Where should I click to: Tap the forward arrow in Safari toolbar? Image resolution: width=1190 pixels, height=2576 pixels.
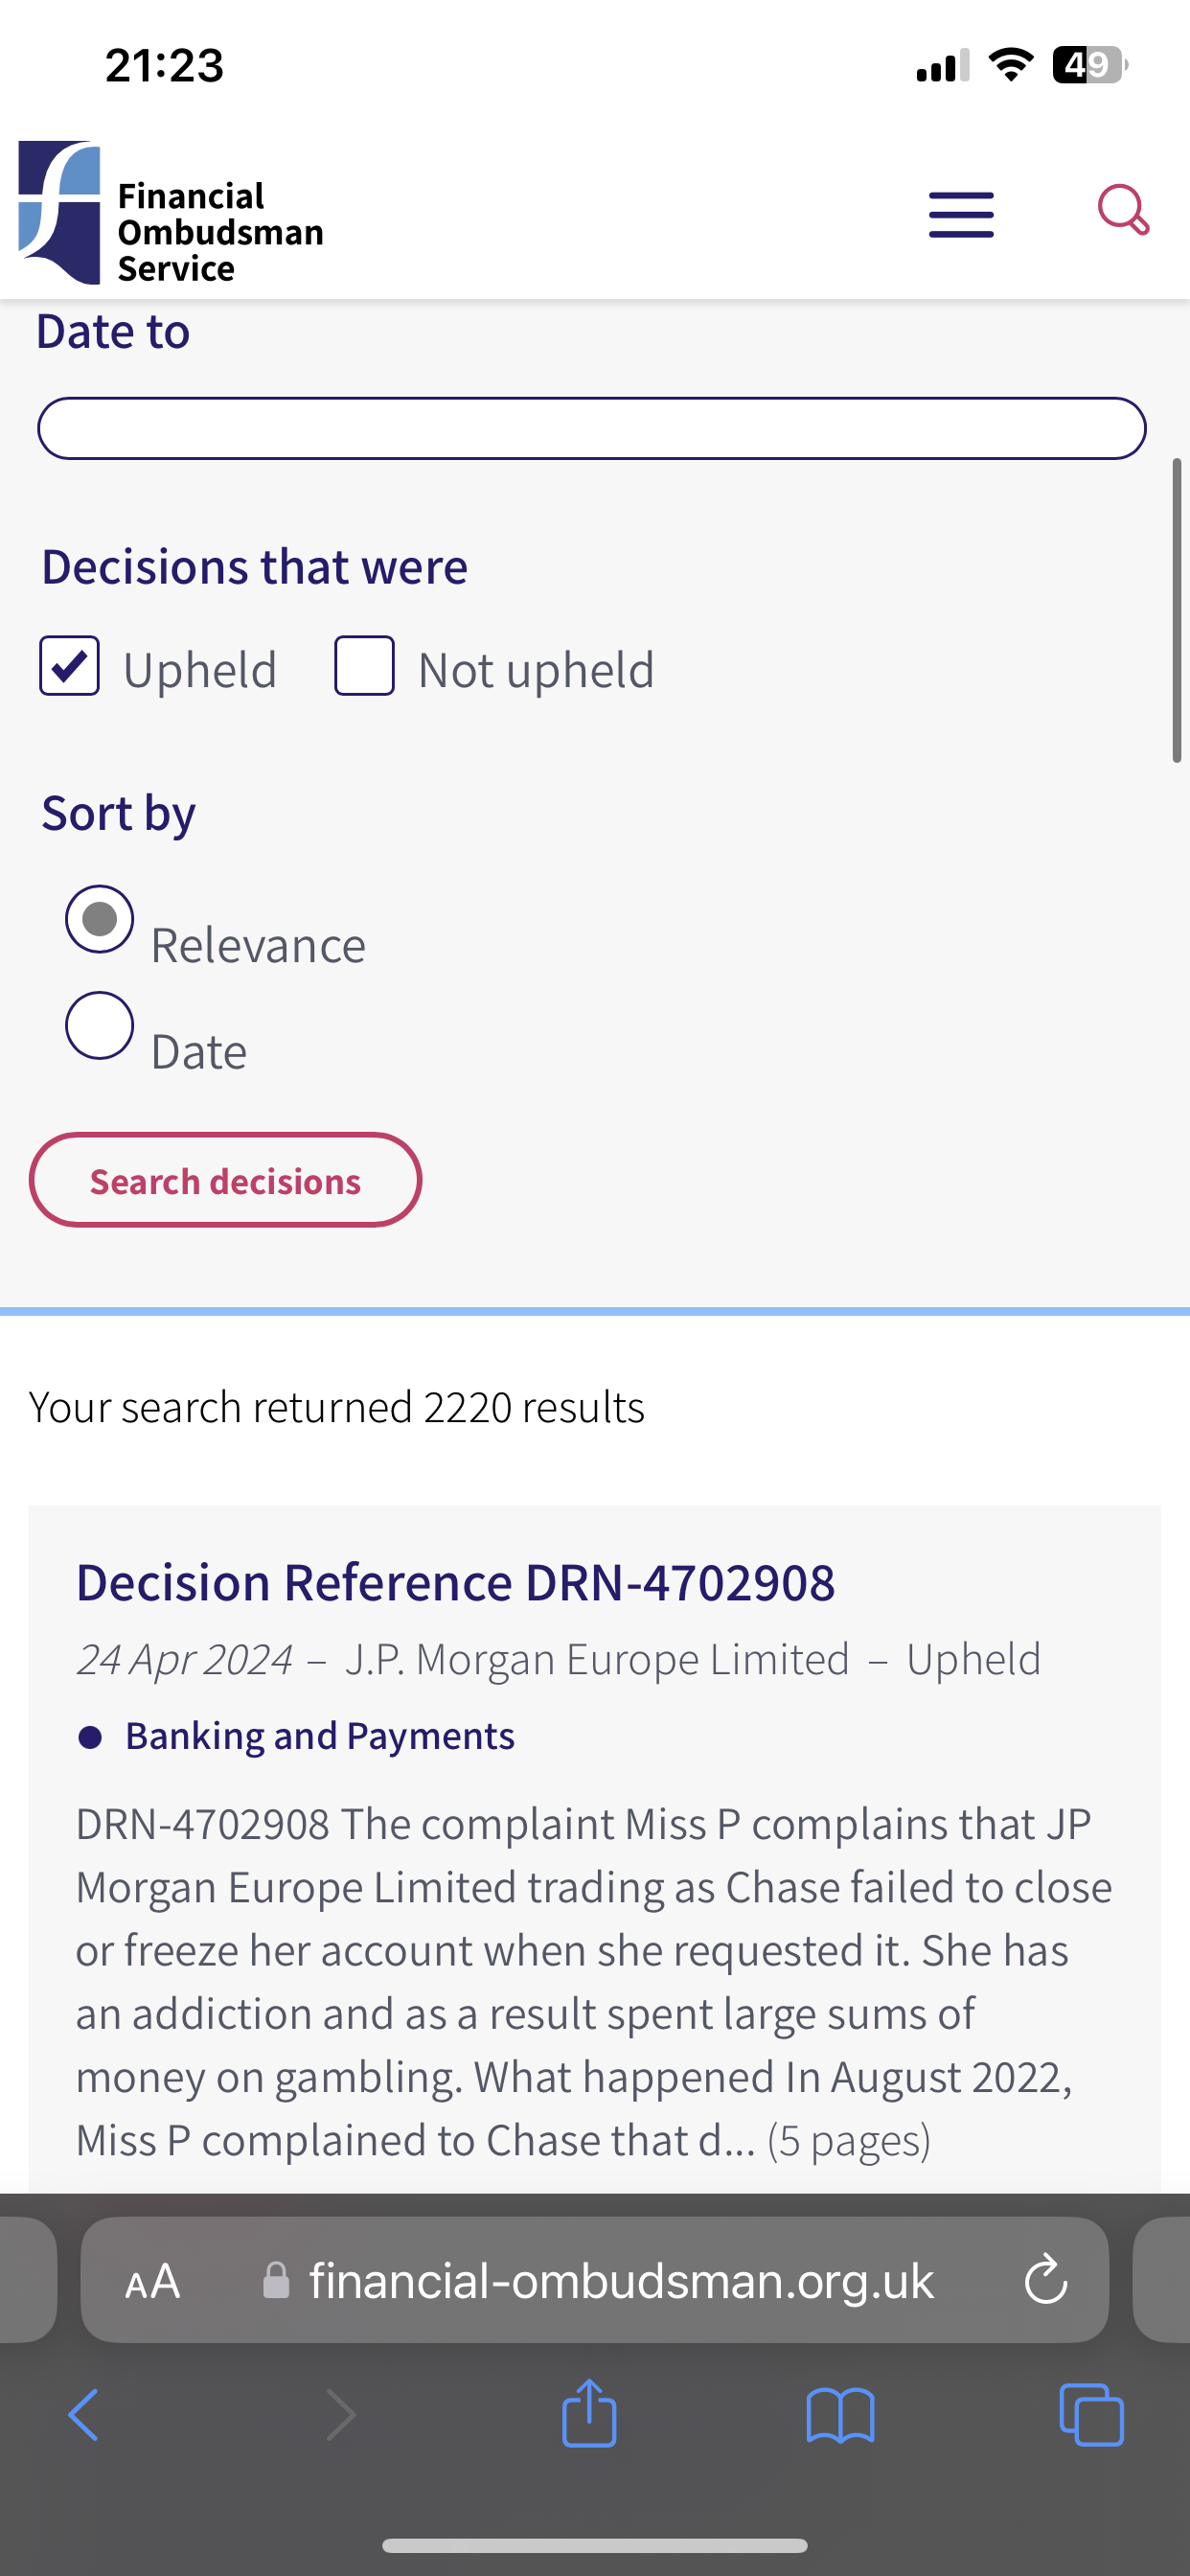(340, 2415)
